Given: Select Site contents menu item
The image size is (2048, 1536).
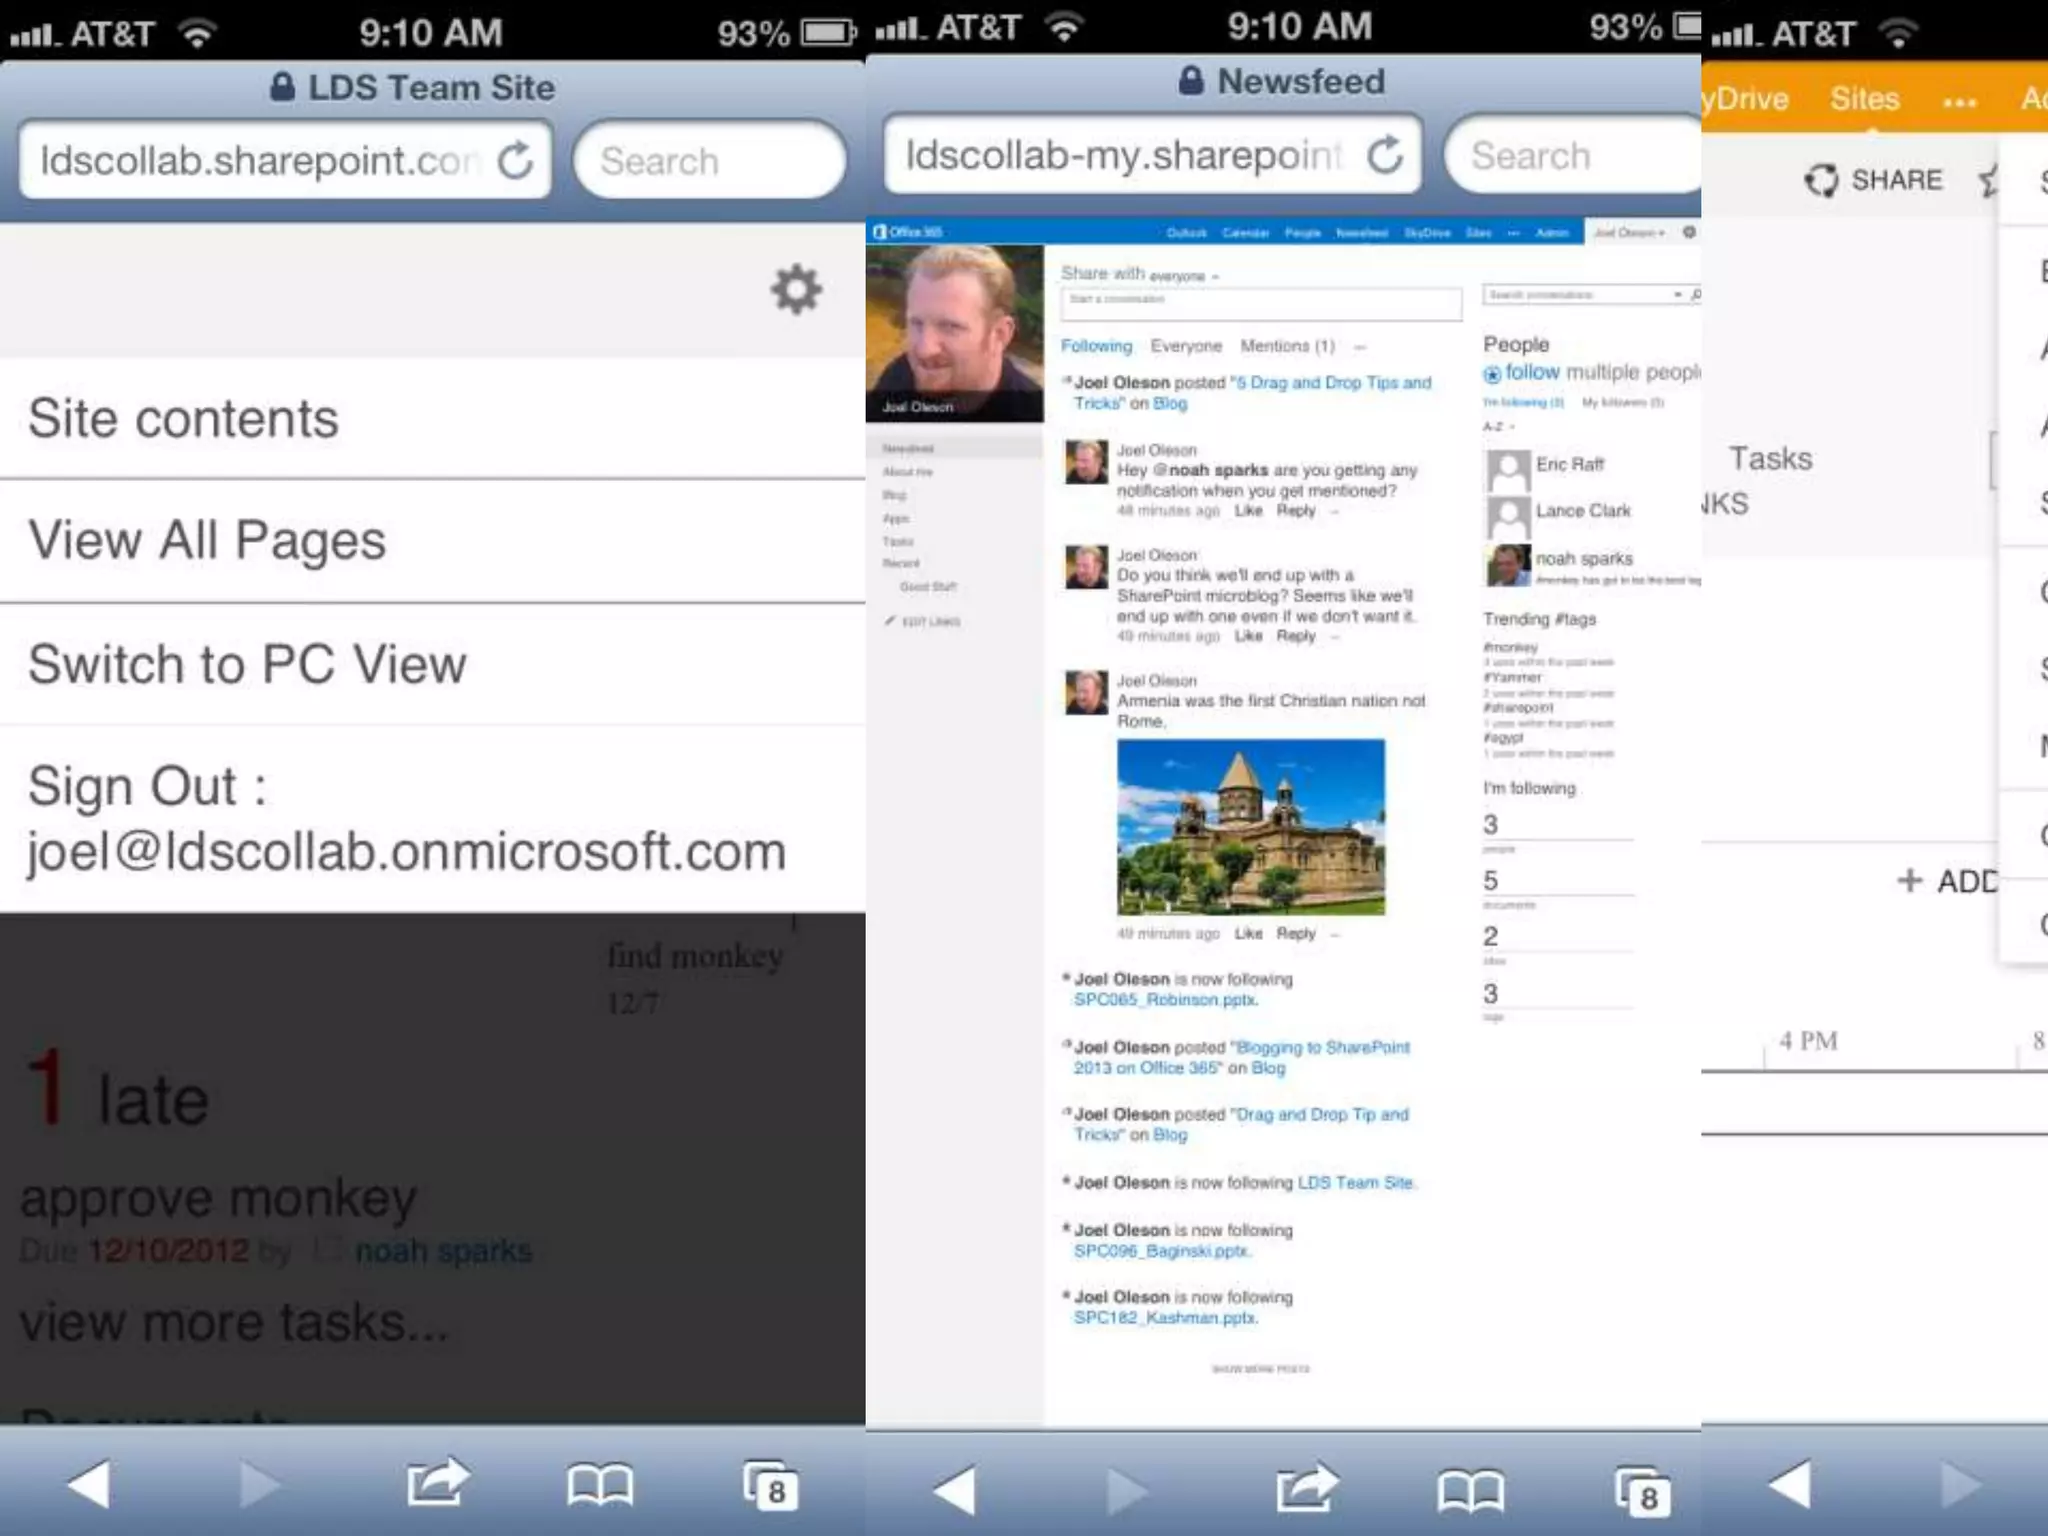Looking at the screenshot, I should pos(184,418).
